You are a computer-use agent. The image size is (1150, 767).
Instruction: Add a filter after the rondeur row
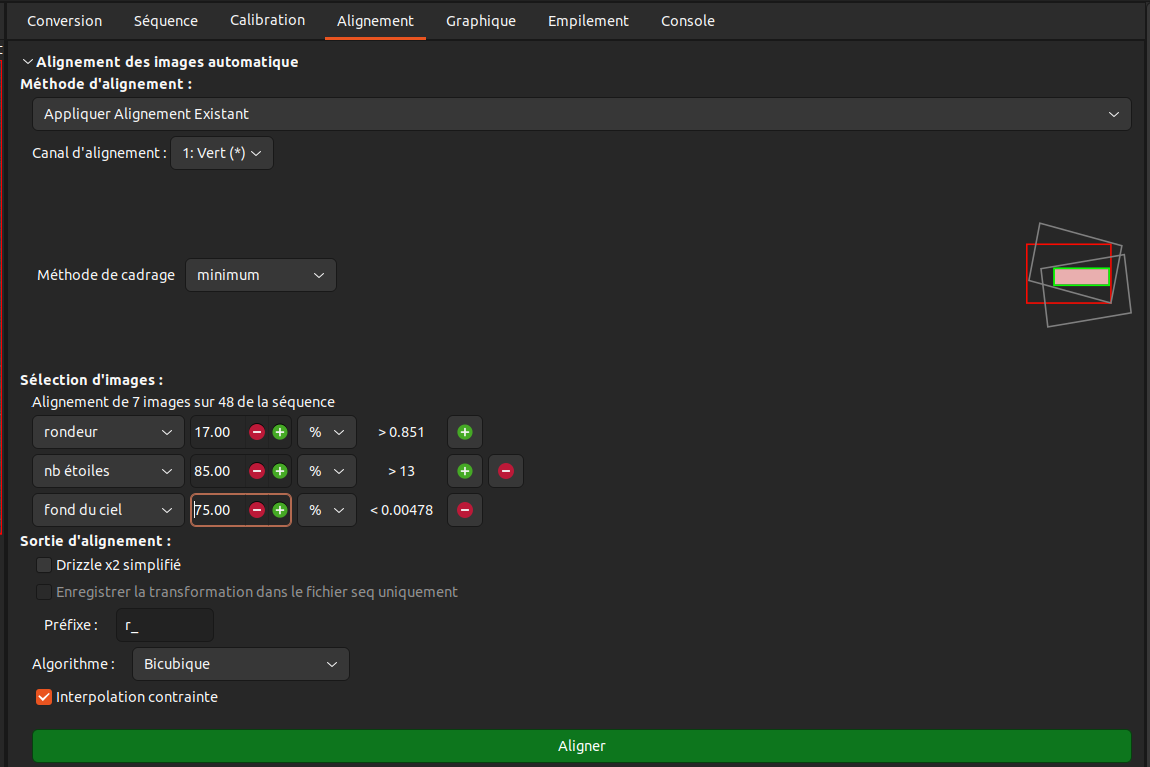(465, 432)
